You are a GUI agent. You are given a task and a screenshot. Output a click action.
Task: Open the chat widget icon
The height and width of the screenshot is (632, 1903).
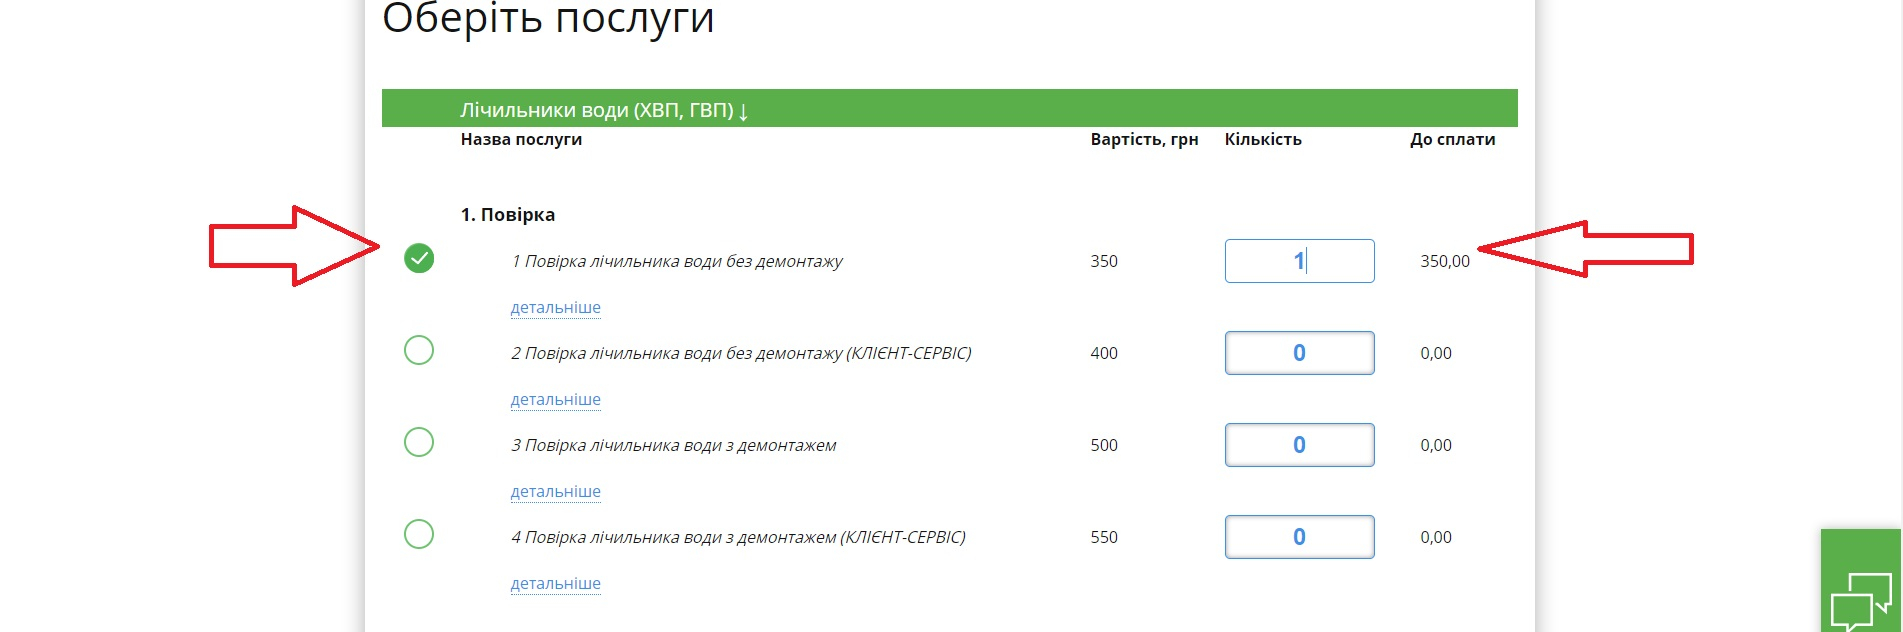[1860, 598]
